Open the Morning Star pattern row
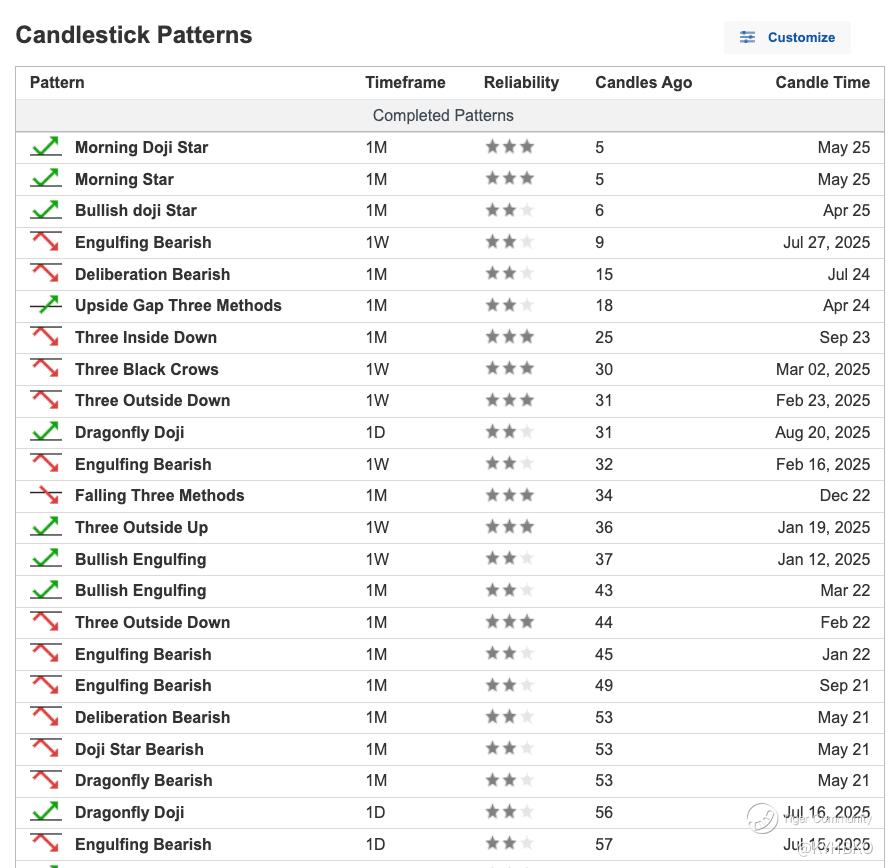 (x=124, y=180)
